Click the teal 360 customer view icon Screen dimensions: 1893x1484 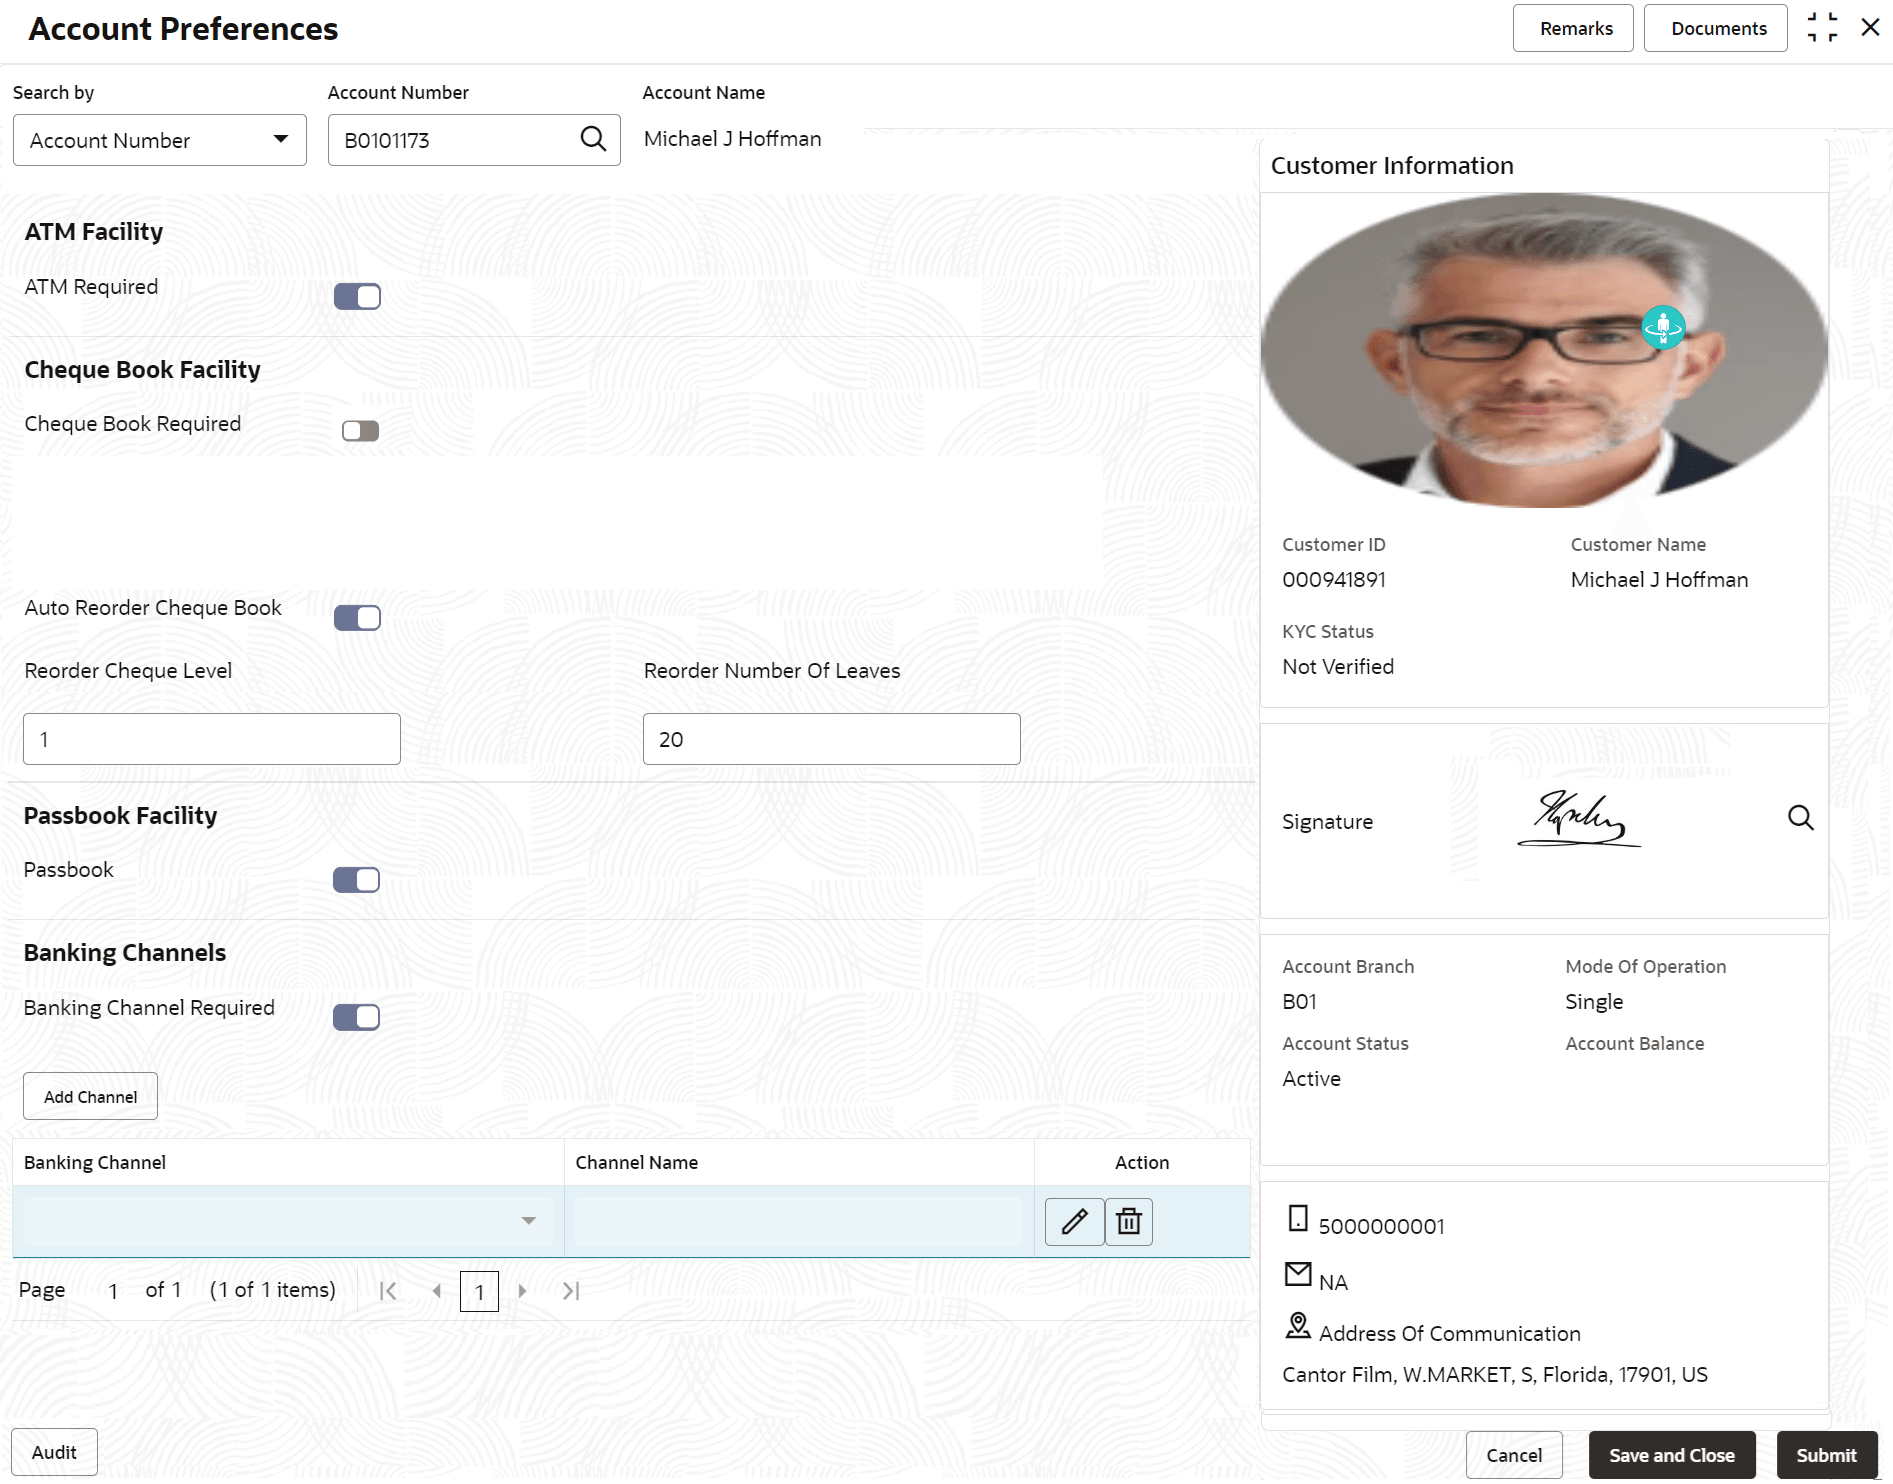pos(1663,327)
